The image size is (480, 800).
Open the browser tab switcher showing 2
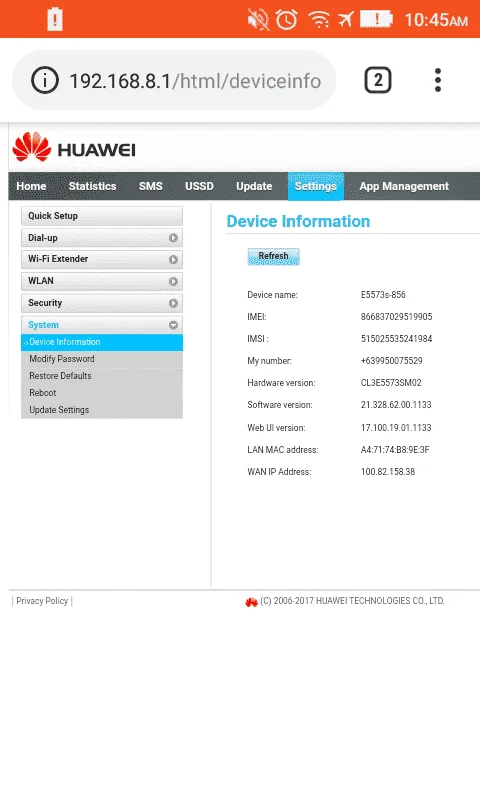[x=377, y=81]
